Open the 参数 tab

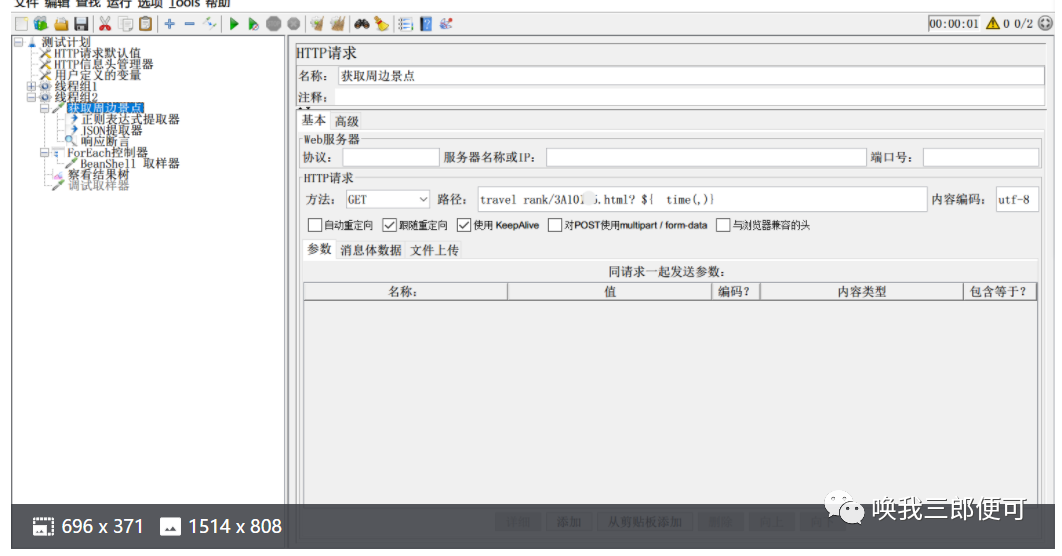coord(319,249)
